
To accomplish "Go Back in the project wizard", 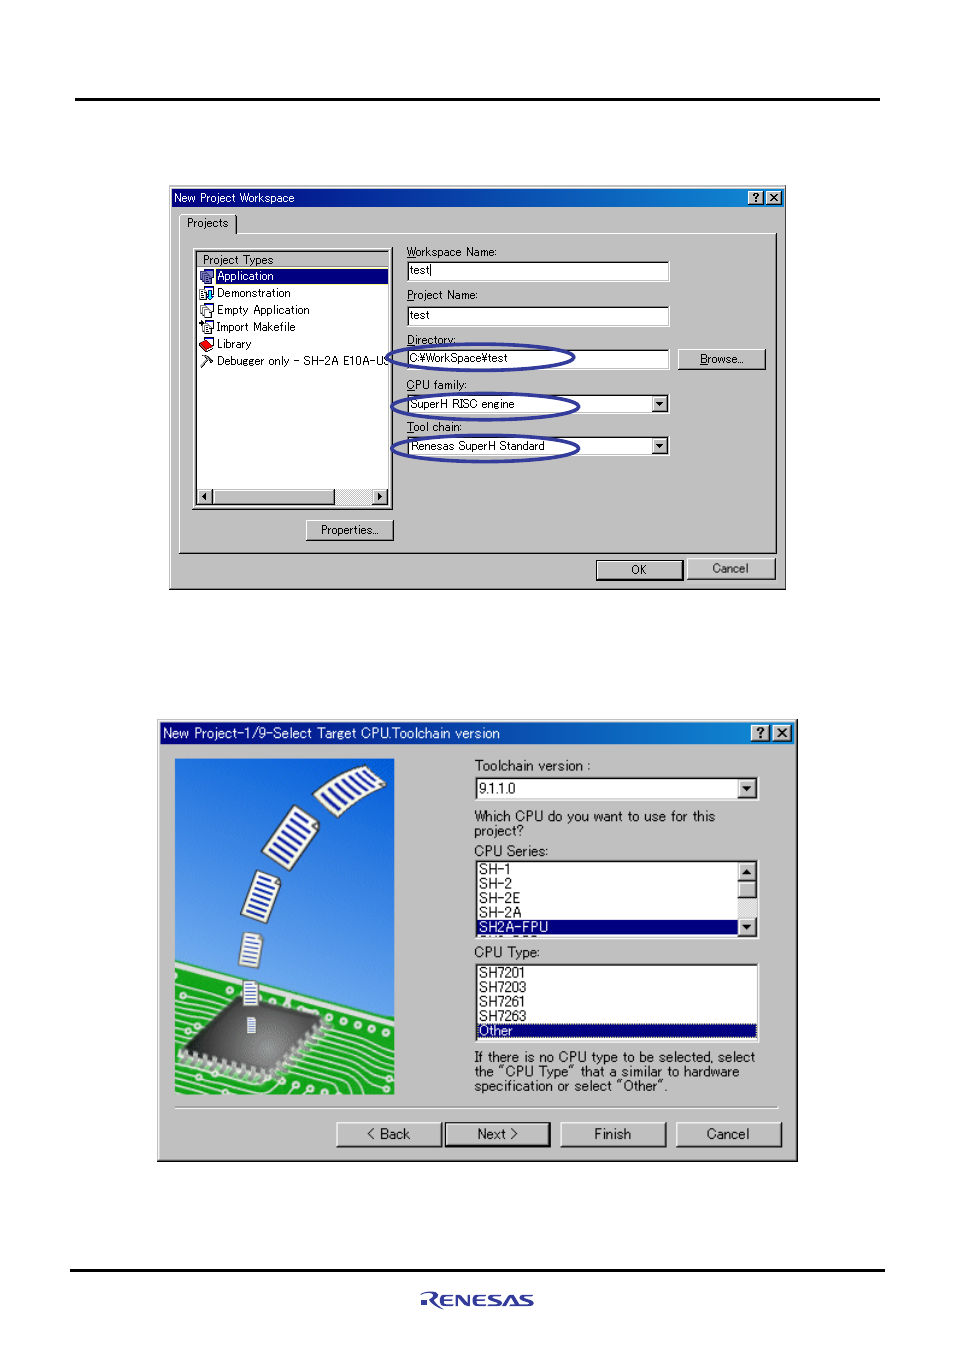I will tap(388, 1134).
